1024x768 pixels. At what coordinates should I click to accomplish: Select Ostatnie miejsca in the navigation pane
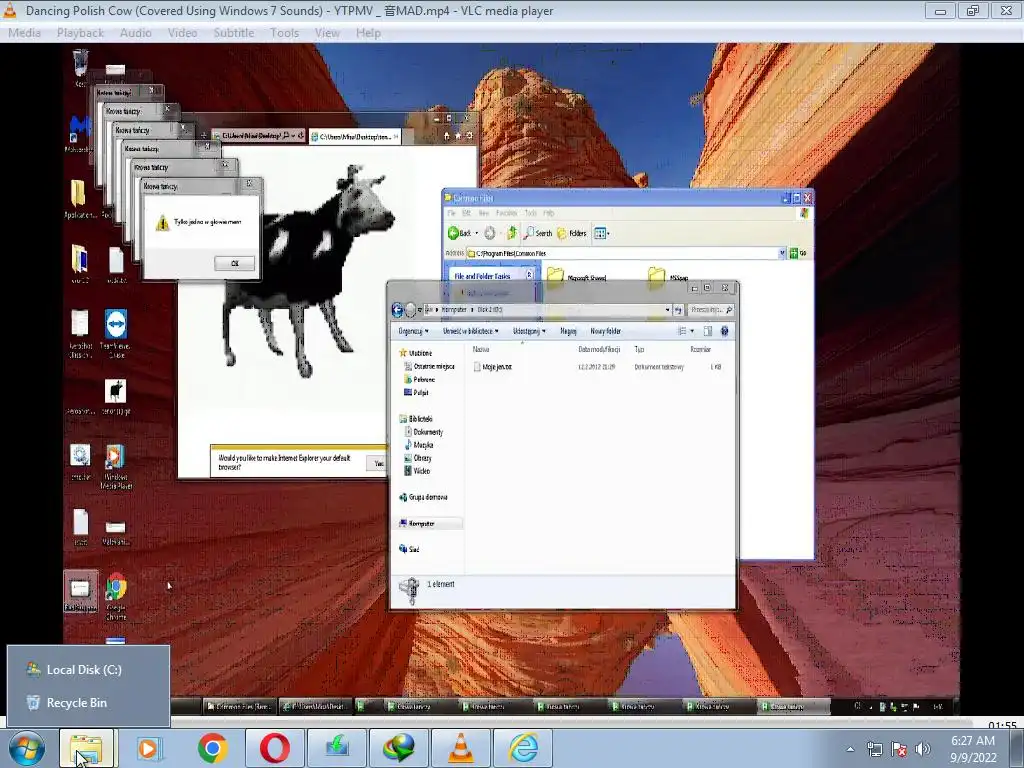429,366
